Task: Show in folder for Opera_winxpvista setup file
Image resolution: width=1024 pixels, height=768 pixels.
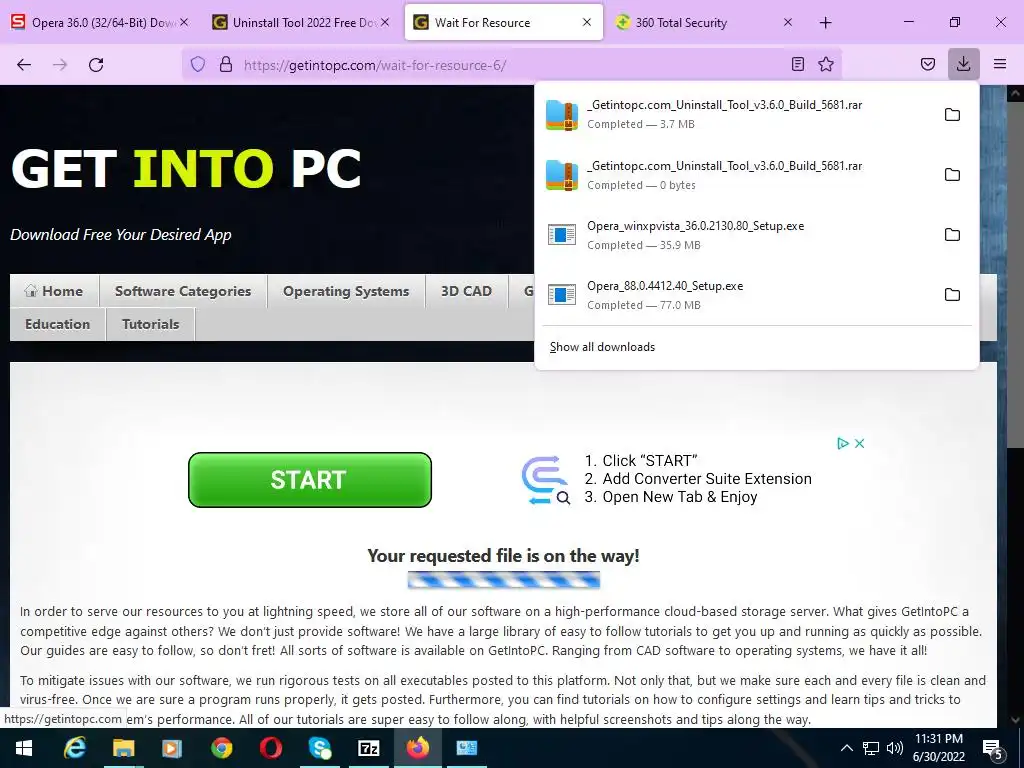Action: coord(952,234)
